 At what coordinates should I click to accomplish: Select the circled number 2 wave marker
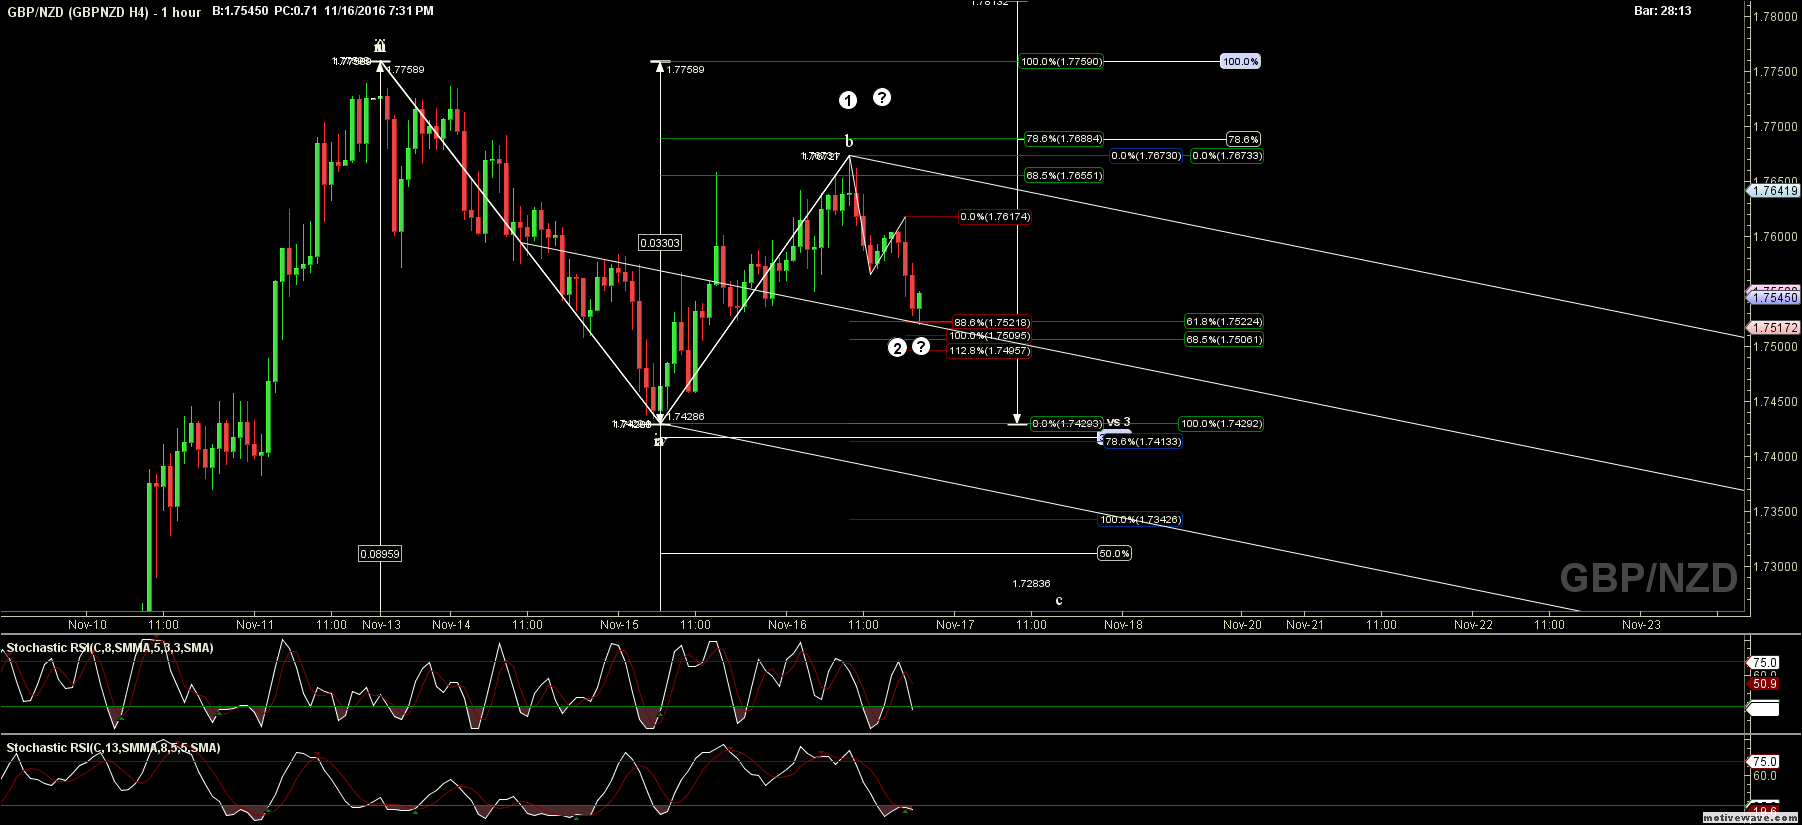pyautogui.click(x=897, y=348)
